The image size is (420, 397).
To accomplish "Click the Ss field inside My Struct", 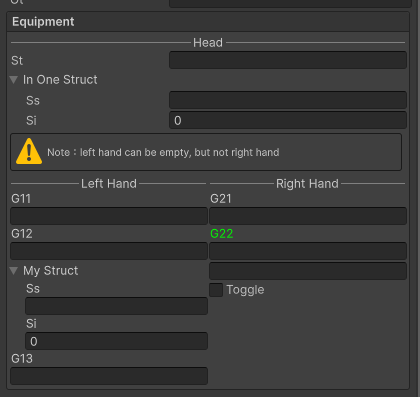I will pos(117,306).
